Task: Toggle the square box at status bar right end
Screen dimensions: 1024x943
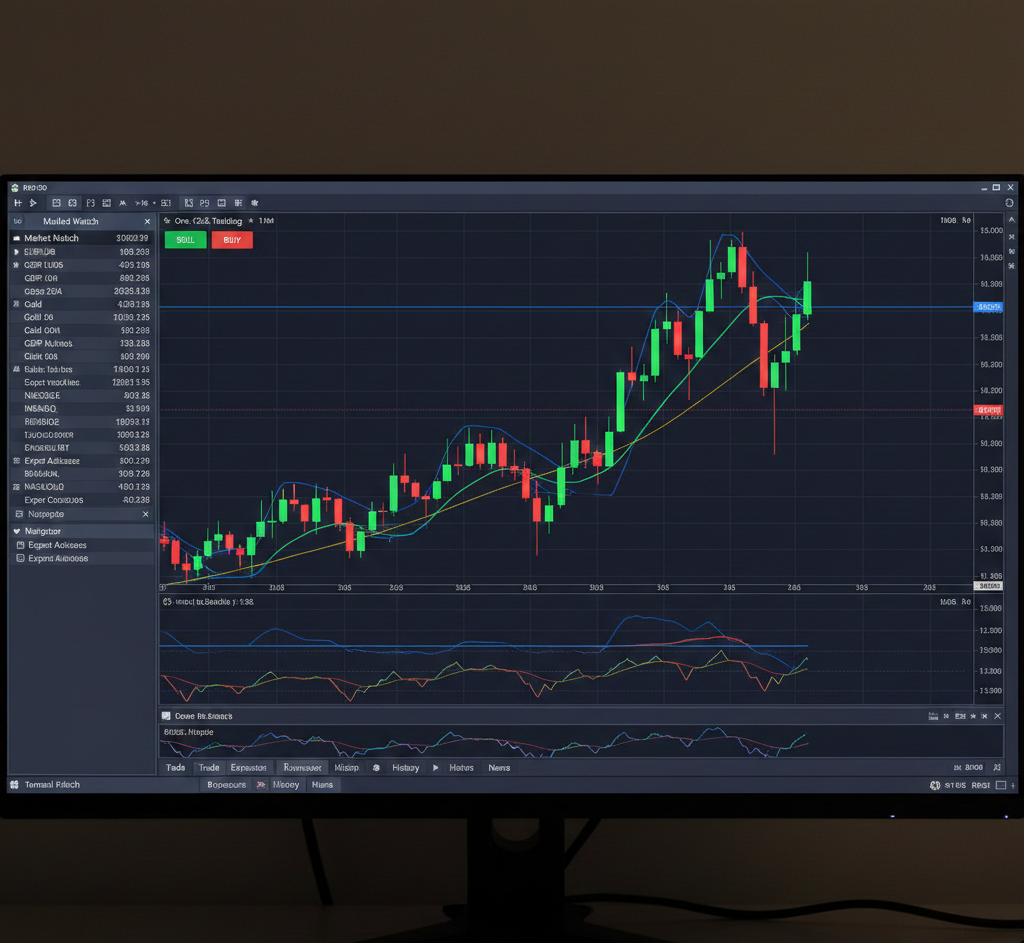Action: coord(1002,786)
